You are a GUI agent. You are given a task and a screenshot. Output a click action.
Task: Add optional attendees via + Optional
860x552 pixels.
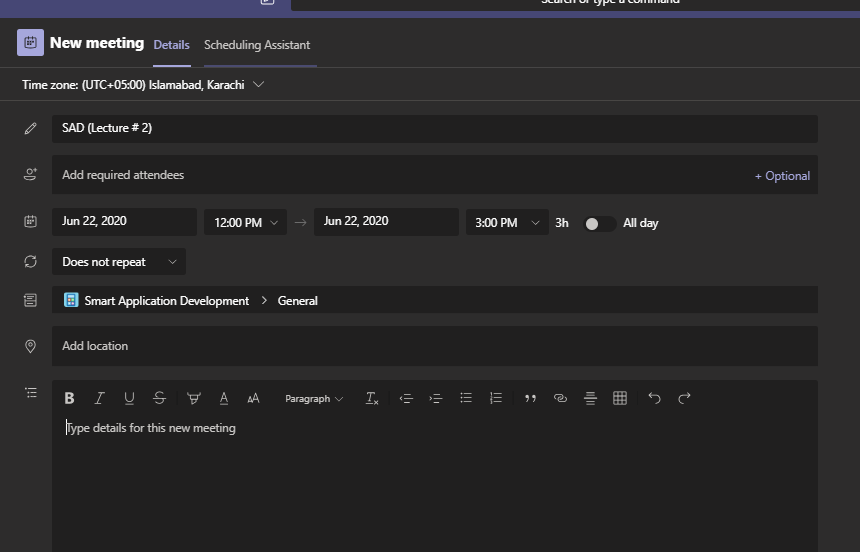[782, 176]
